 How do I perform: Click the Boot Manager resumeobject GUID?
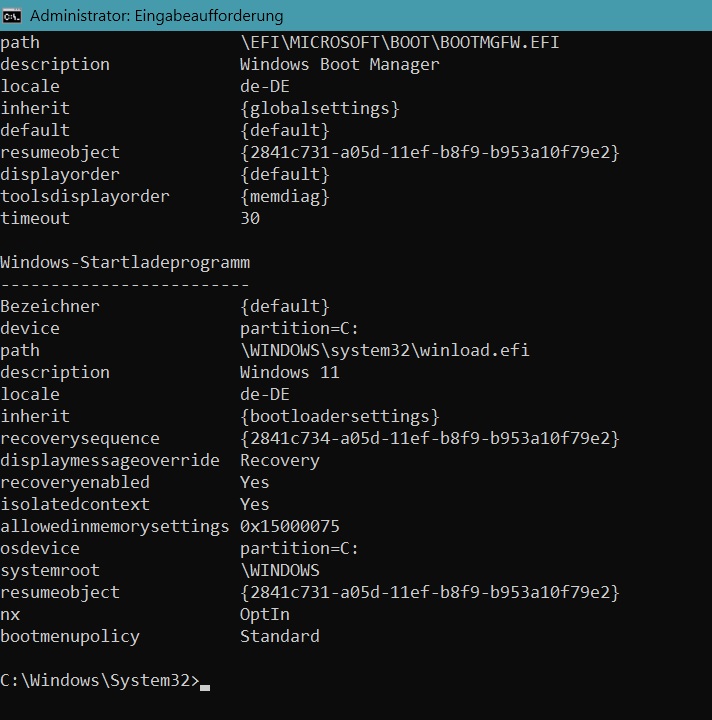[430, 152]
